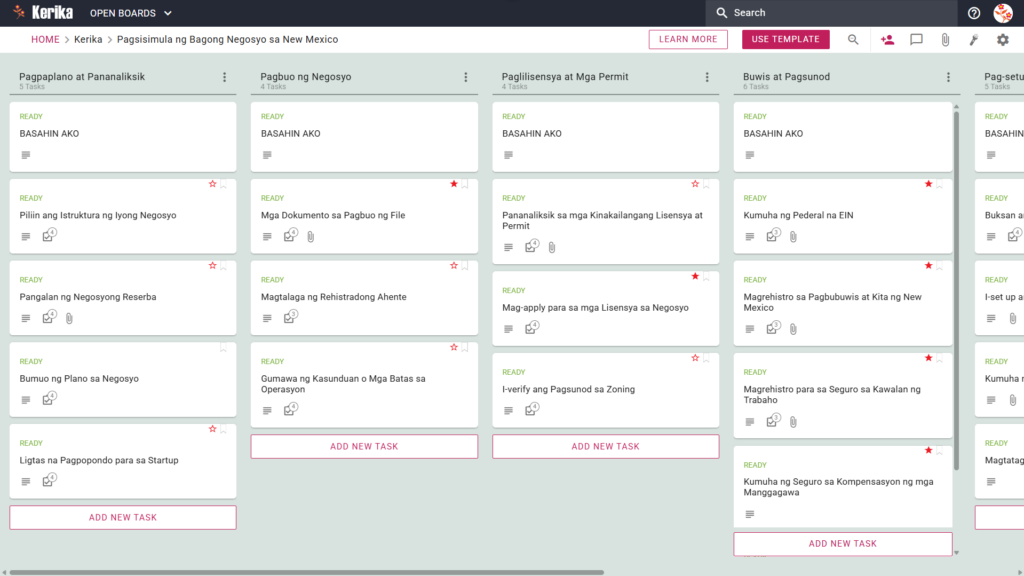Toggle star on I-verify ang Pagsunod sa Zoning
This screenshot has height=576, width=1024.
click(695, 358)
